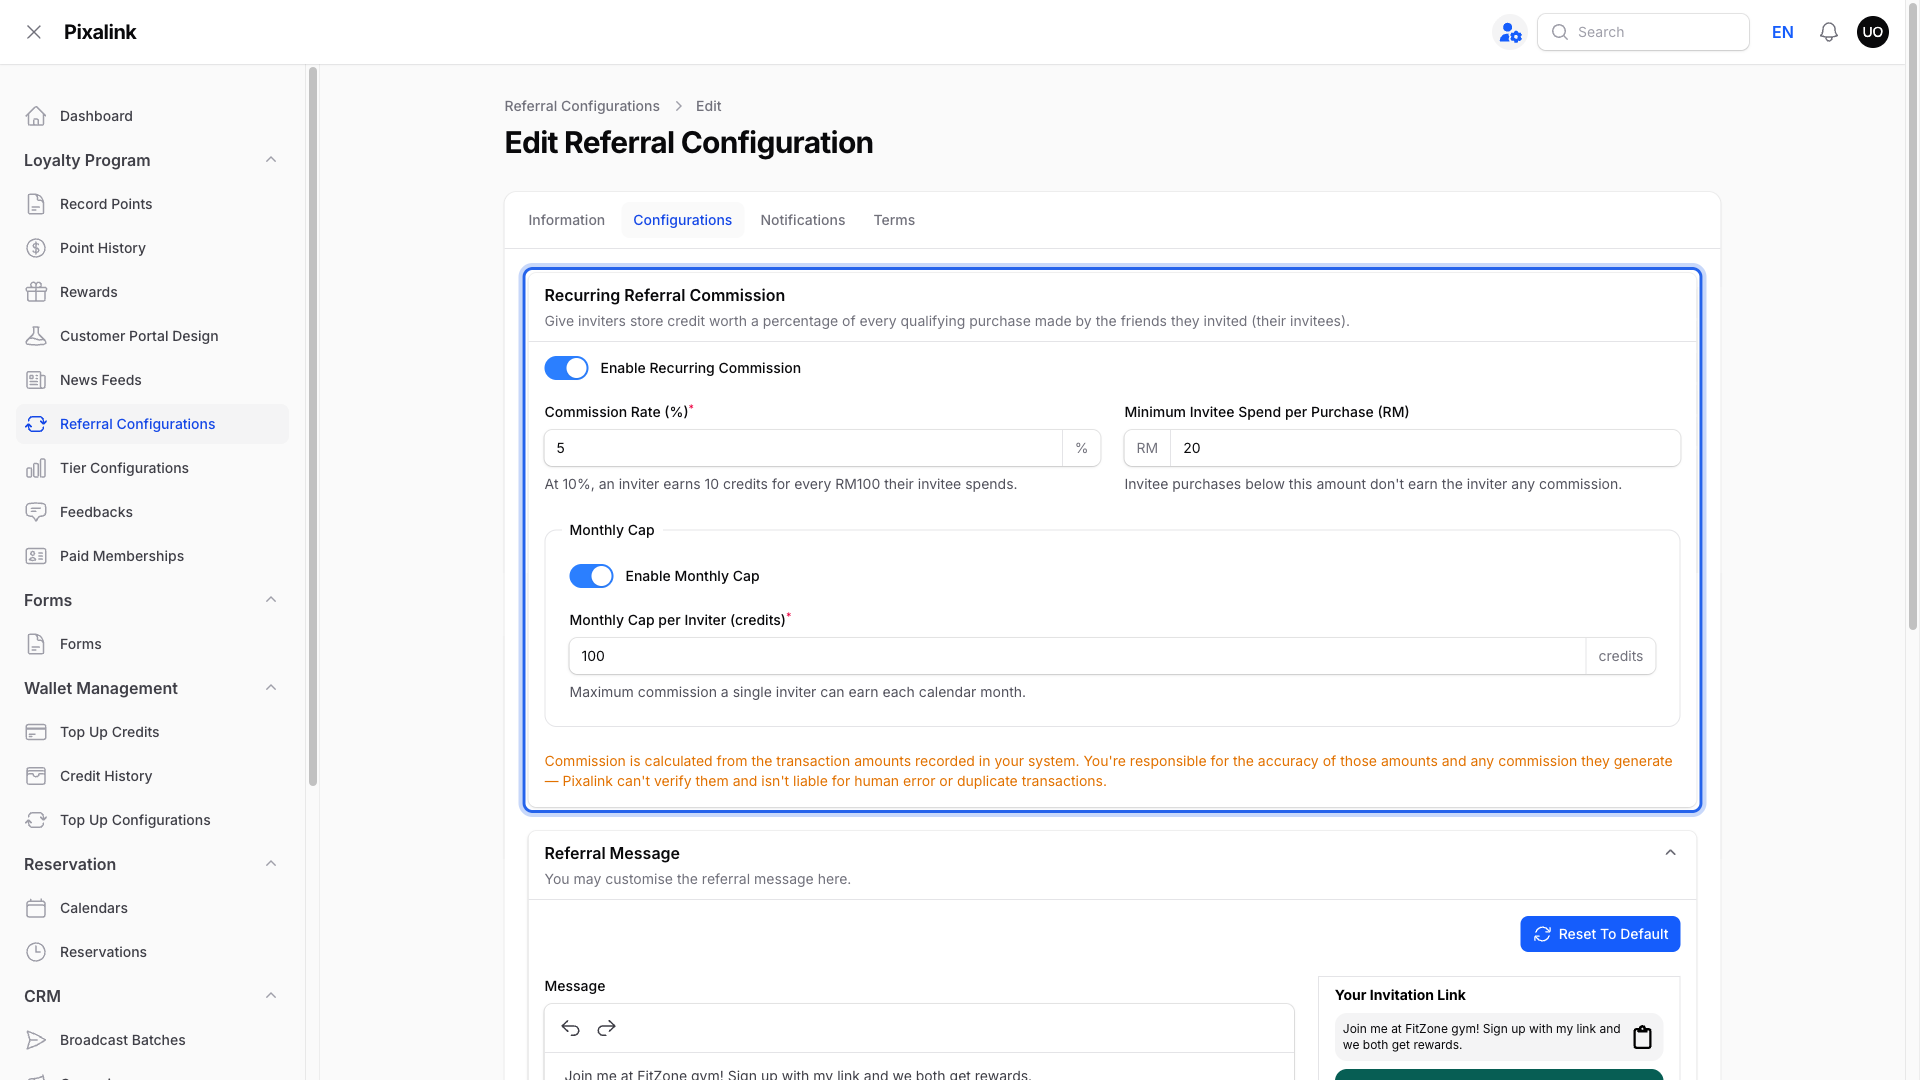
Task: Click the undo arrow in Message editor
Action: (x=571, y=1028)
